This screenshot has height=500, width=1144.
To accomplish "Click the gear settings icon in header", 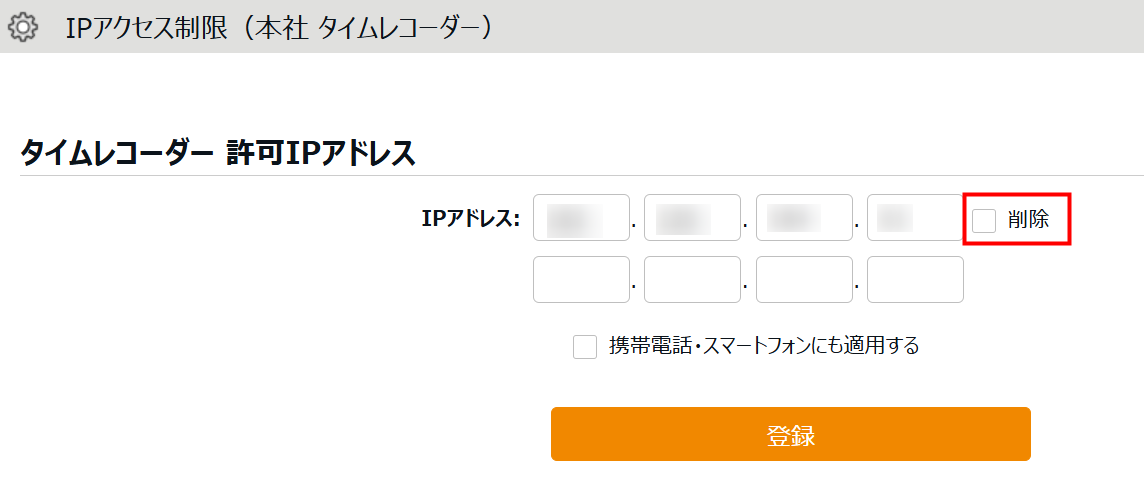I will [22, 27].
